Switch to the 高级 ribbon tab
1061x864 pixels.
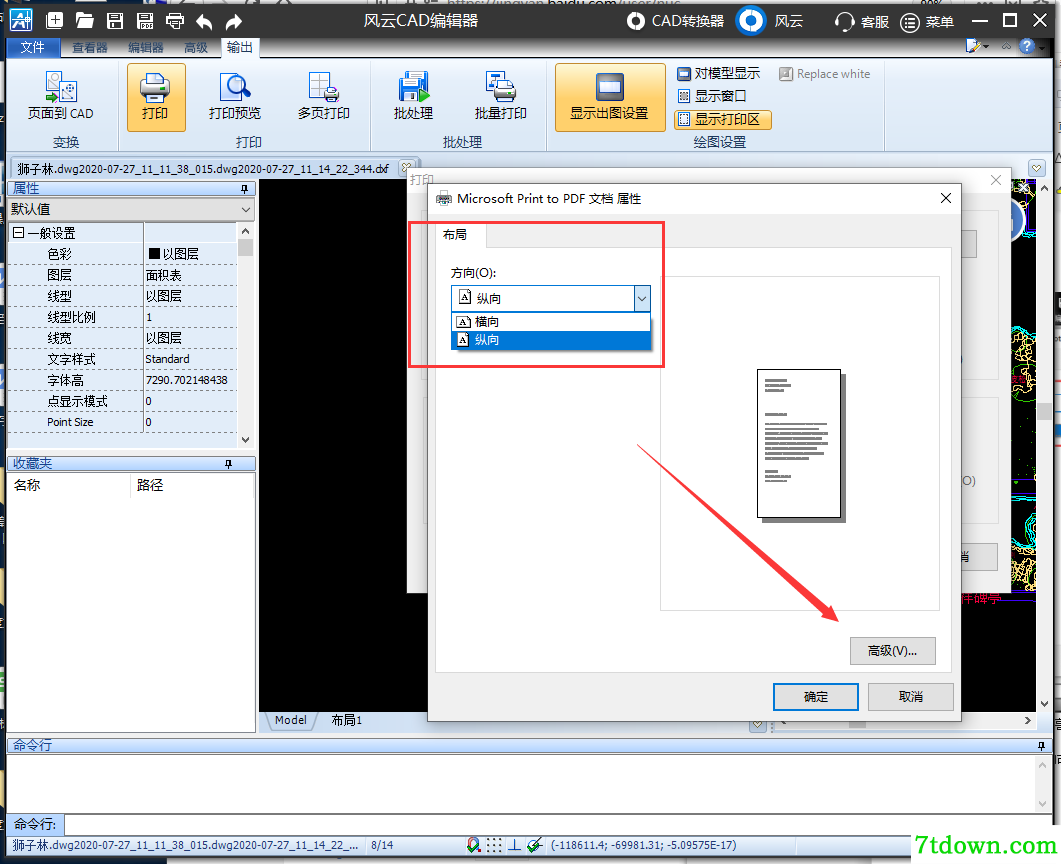coord(196,47)
